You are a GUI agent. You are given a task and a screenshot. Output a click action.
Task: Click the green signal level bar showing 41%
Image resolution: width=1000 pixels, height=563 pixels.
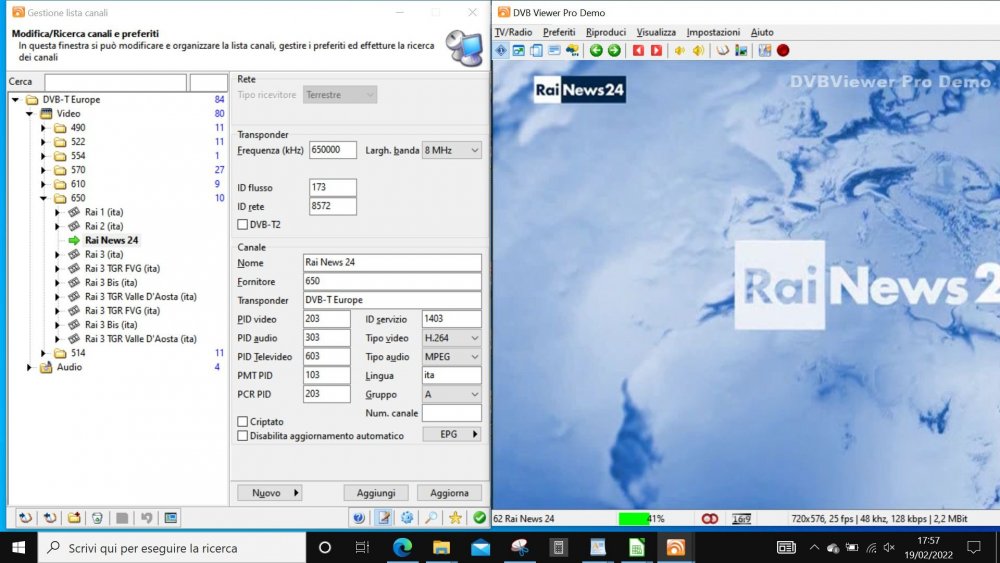pos(634,519)
